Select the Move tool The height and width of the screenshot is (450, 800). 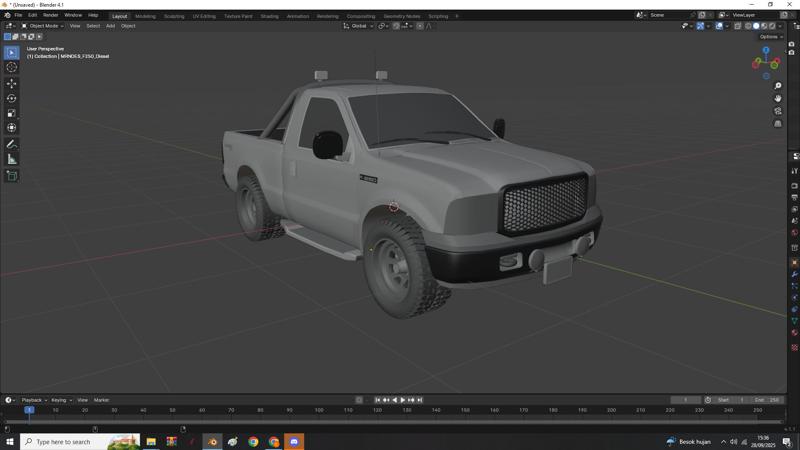point(12,83)
